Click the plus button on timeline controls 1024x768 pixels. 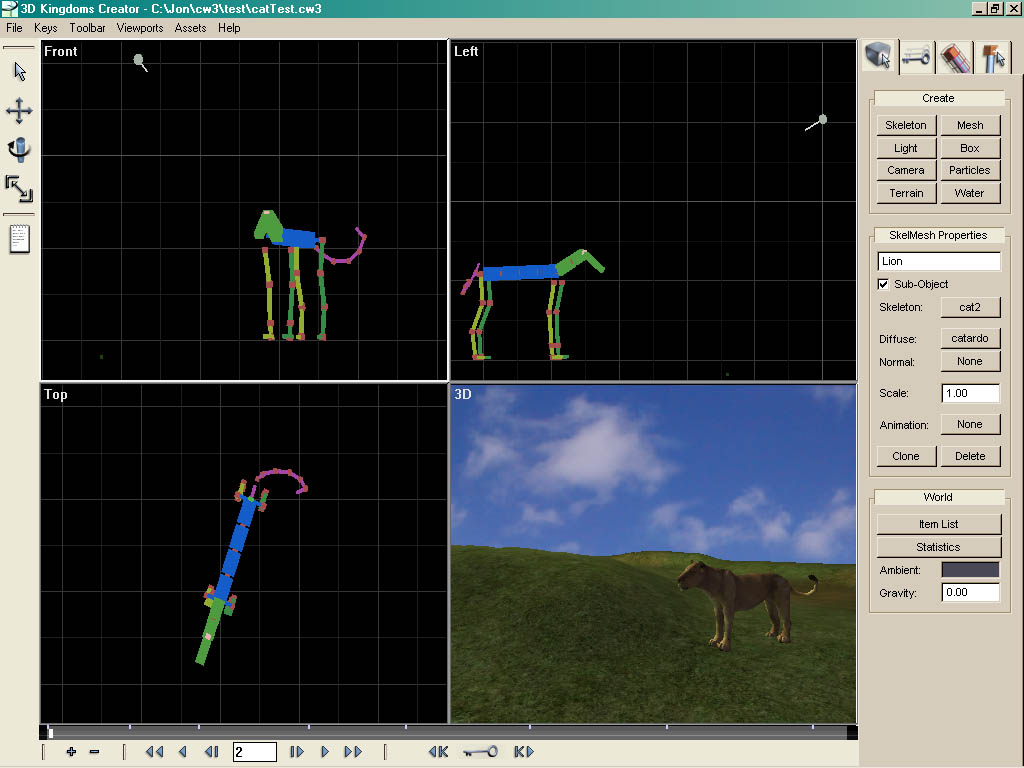71,752
